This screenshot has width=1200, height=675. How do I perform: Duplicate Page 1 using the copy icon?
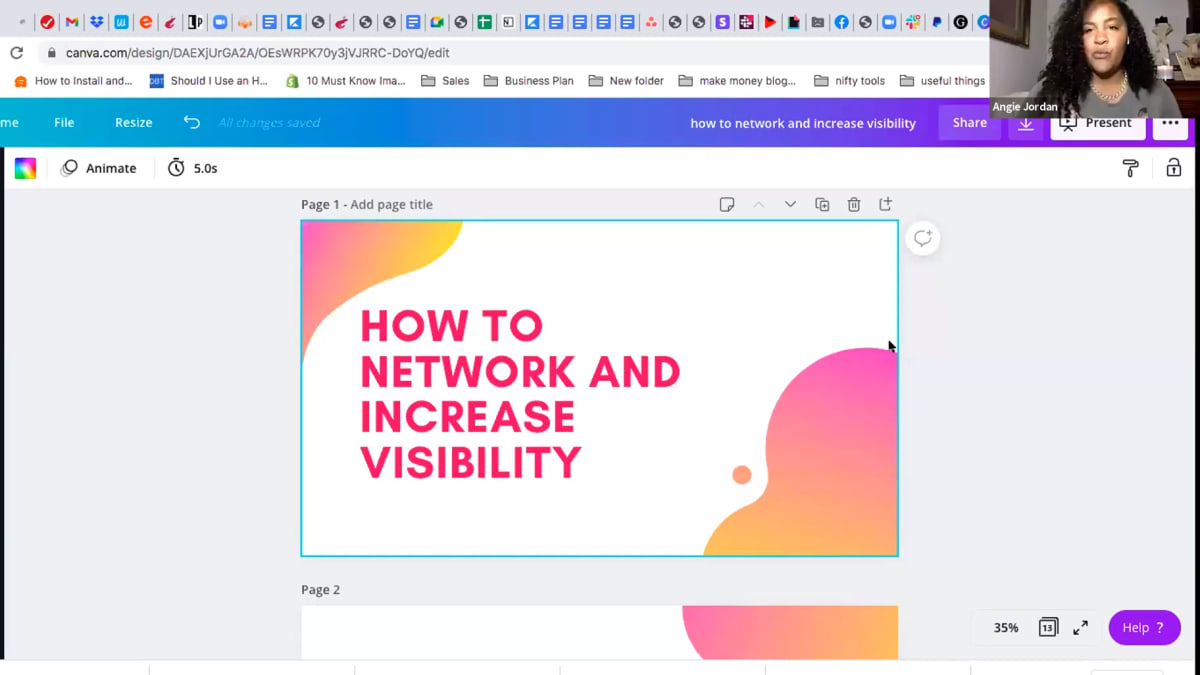pos(821,204)
